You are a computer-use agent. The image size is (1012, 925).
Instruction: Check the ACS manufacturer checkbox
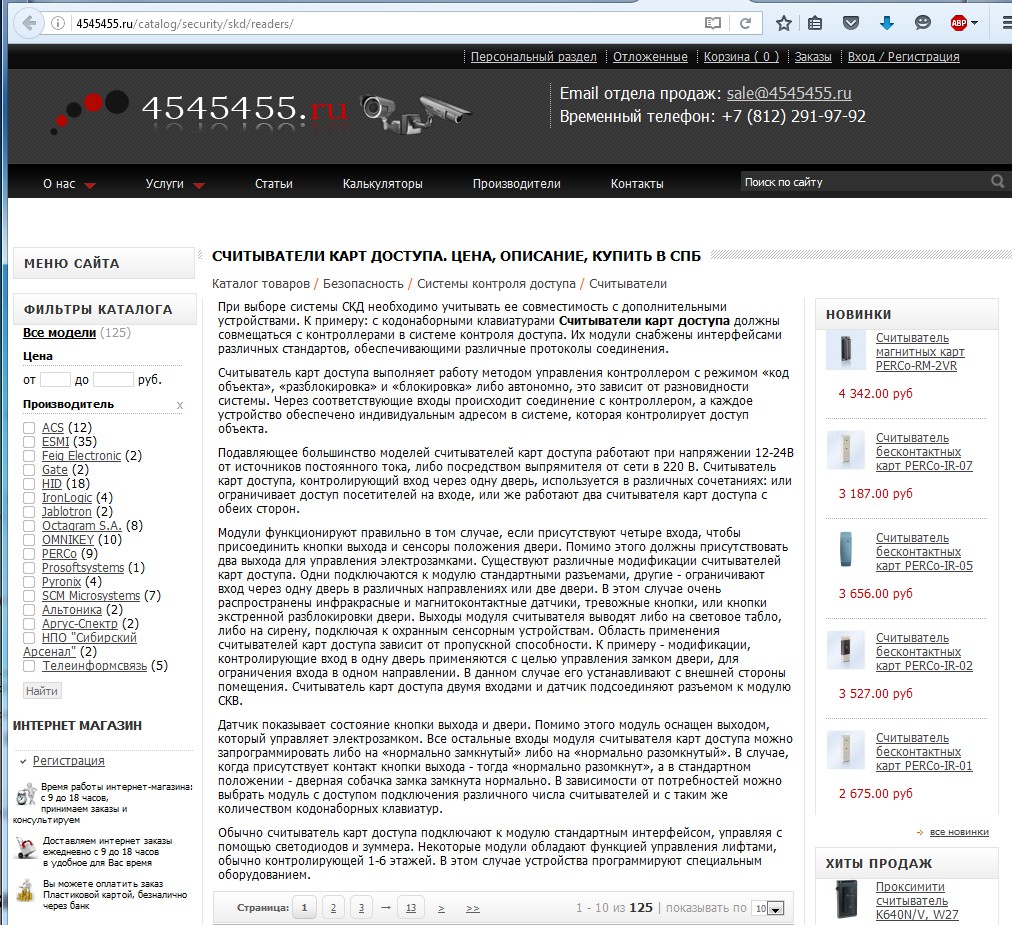29,428
